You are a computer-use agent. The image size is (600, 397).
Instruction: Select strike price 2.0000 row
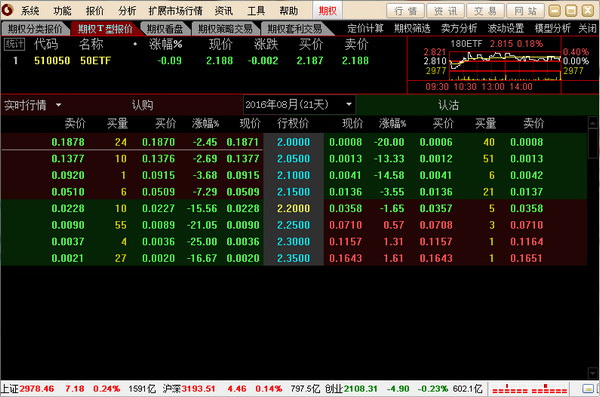coord(293,142)
